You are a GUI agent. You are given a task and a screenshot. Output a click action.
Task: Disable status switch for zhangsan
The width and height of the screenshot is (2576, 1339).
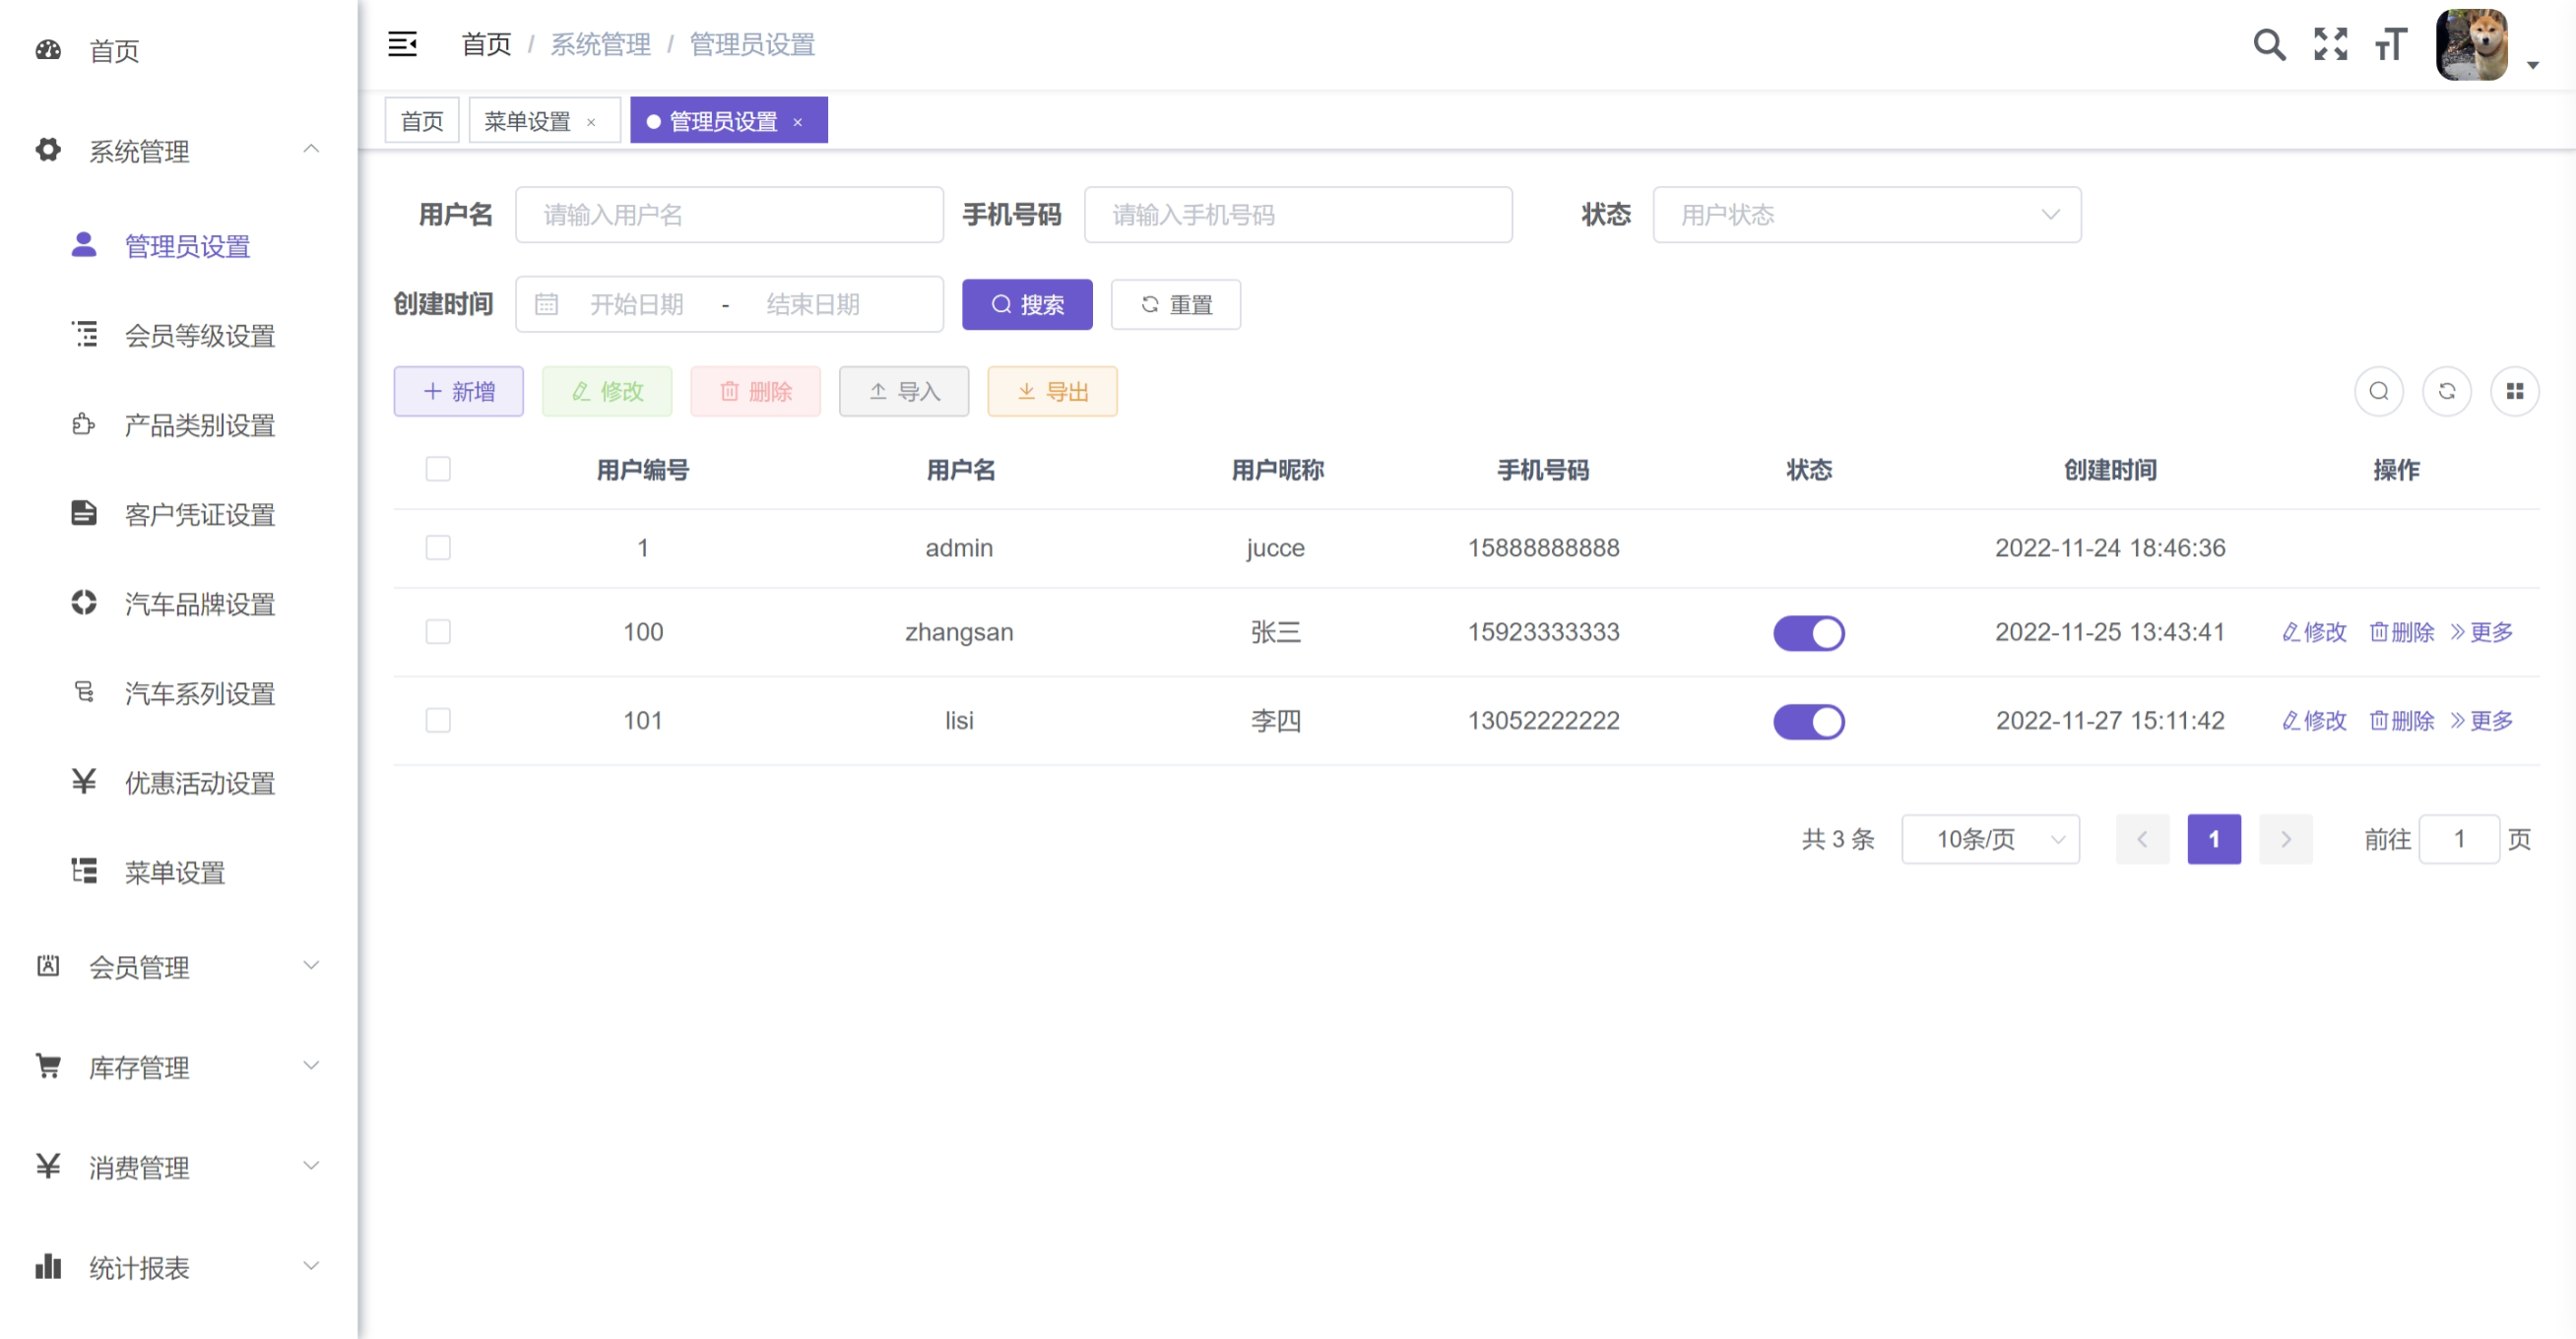pos(1808,633)
